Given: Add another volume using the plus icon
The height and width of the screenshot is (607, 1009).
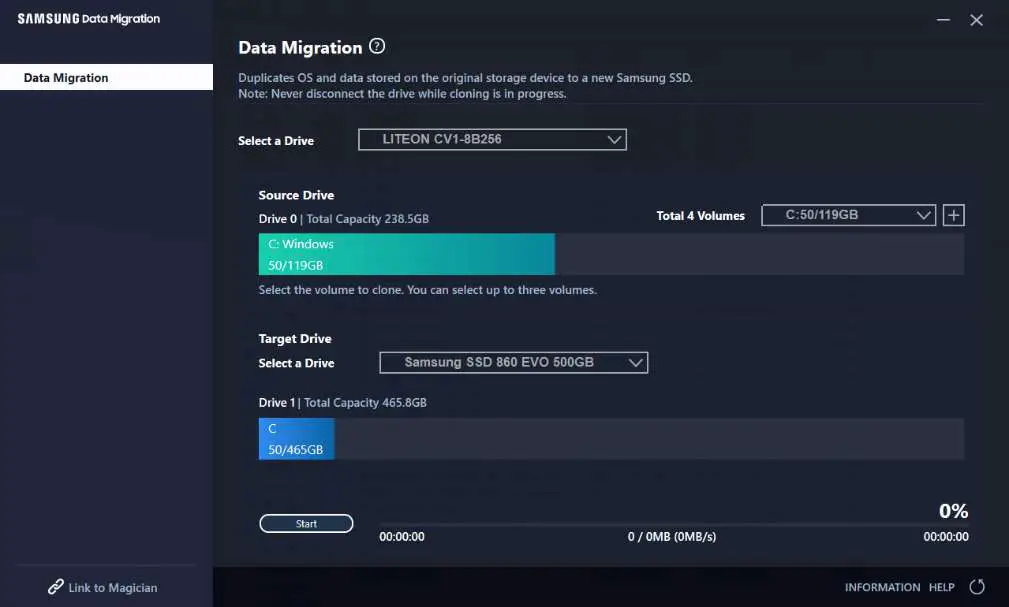Looking at the screenshot, I should (x=953, y=214).
